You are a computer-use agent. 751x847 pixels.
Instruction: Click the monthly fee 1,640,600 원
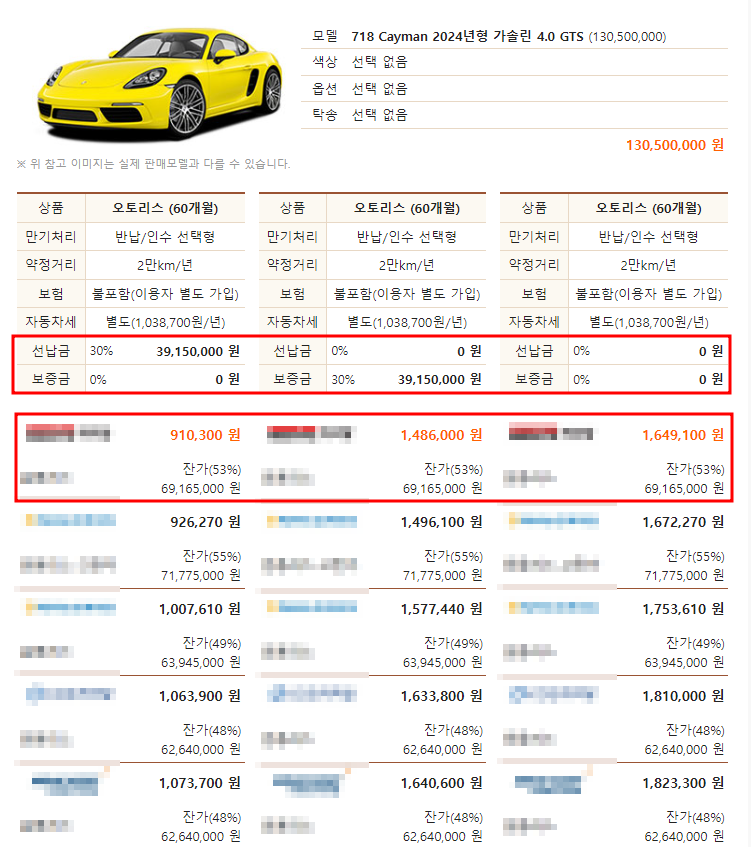click(441, 783)
